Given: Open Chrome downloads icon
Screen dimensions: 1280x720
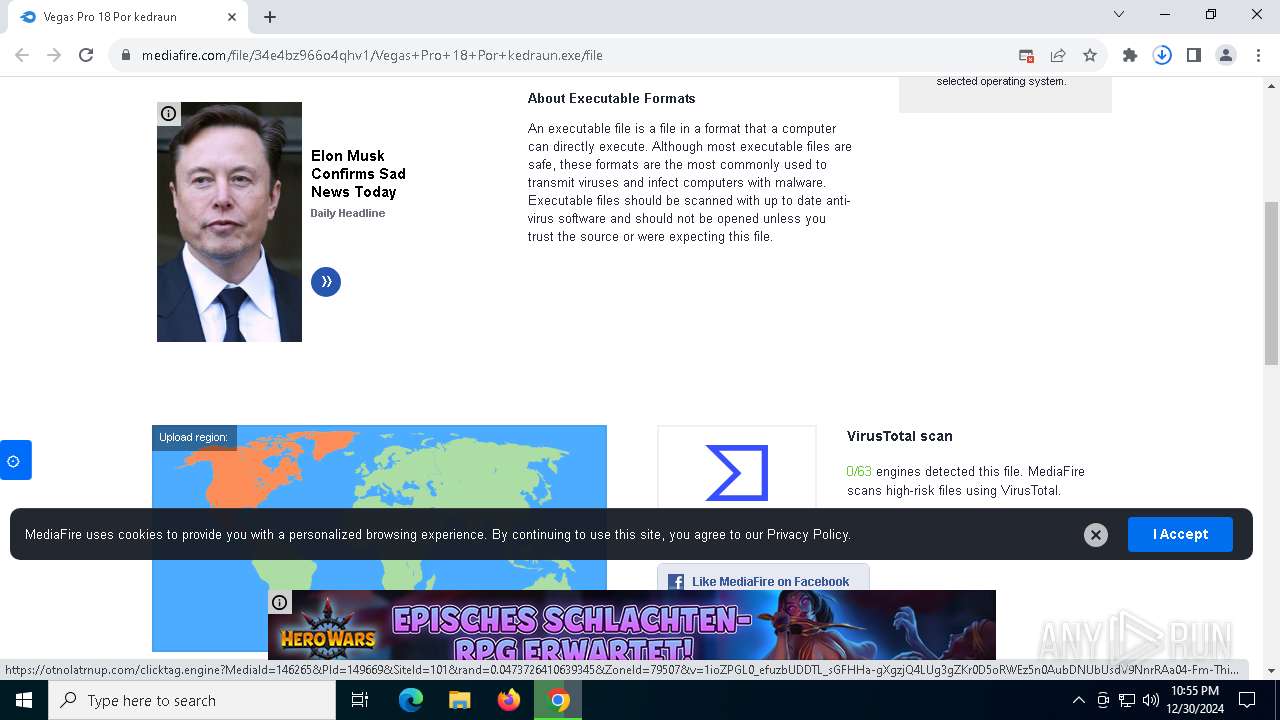Looking at the screenshot, I should 1162,55.
